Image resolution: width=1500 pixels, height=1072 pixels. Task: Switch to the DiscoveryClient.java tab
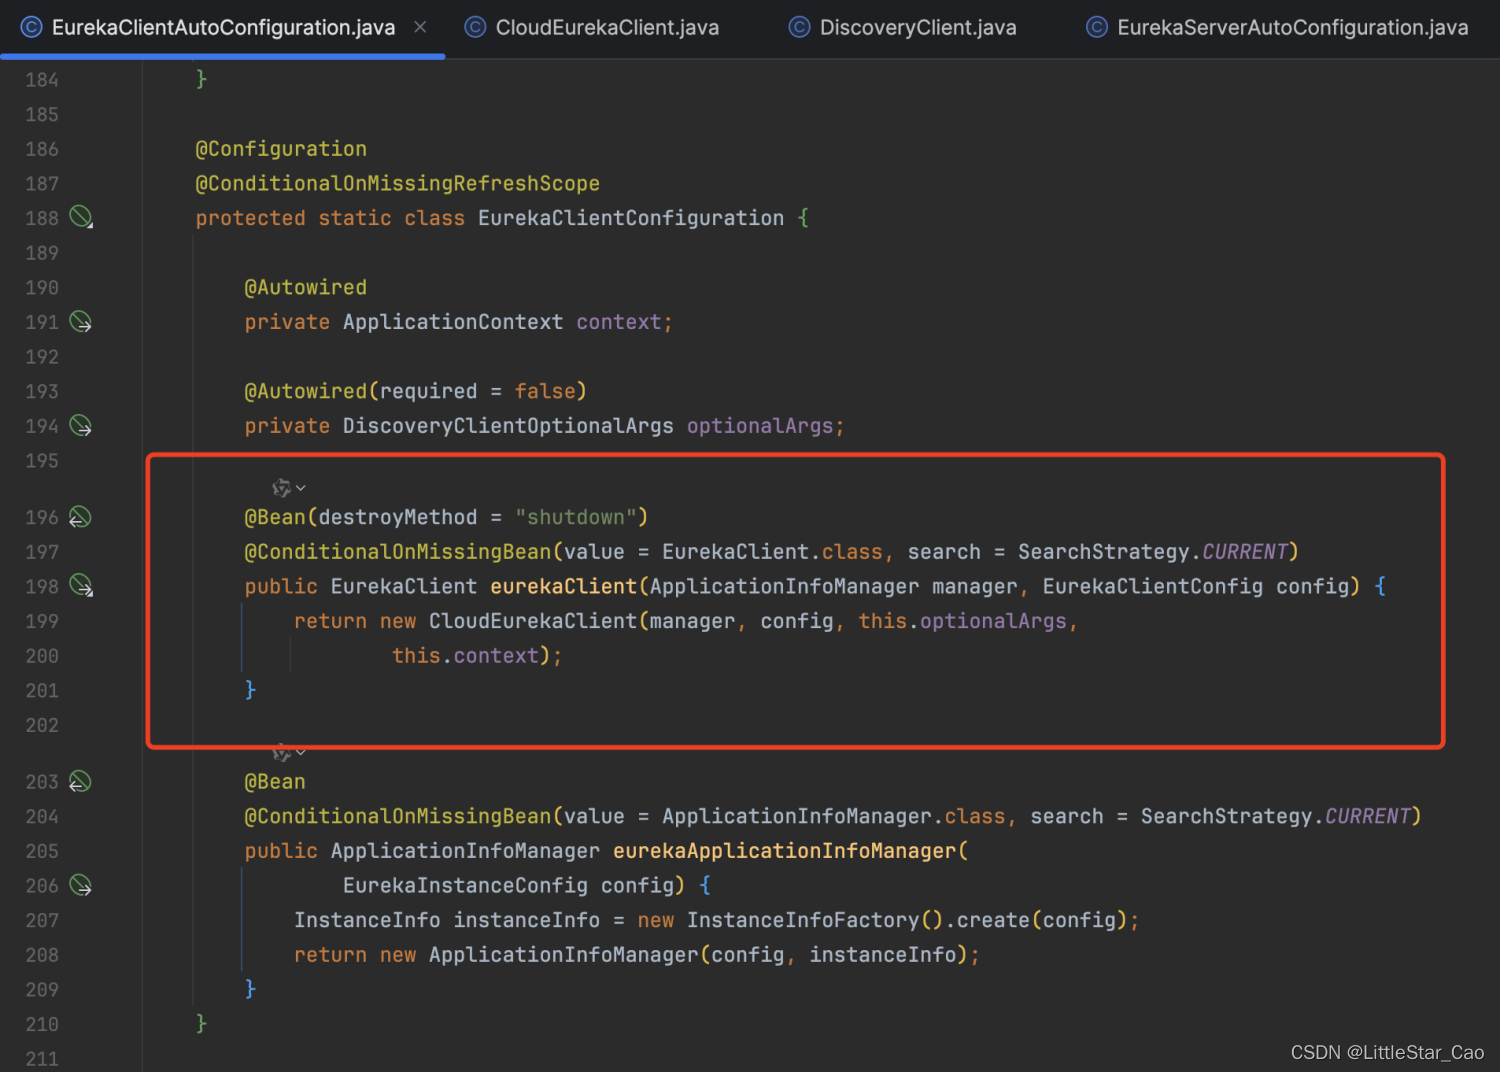coord(902,28)
